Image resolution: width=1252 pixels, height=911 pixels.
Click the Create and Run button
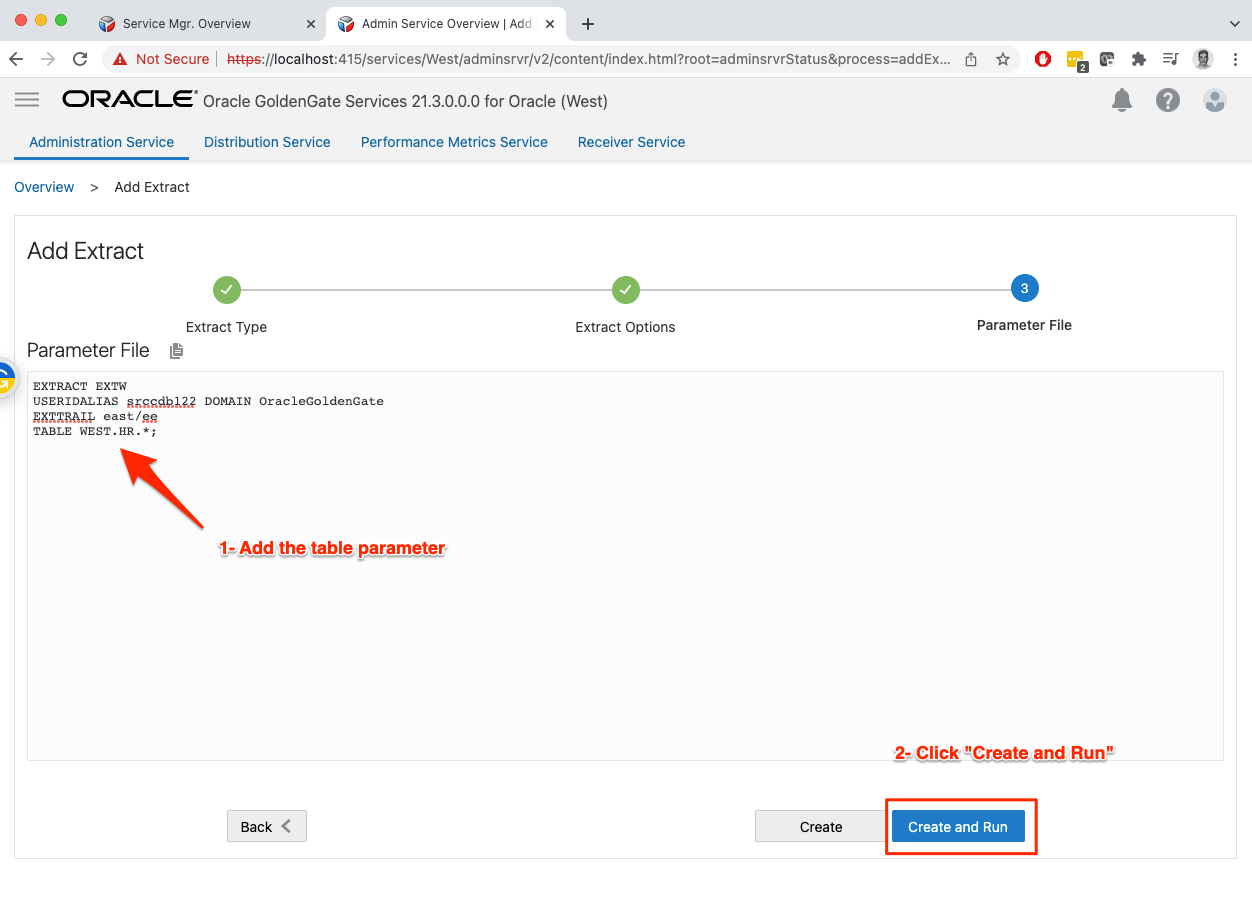tap(957, 827)
